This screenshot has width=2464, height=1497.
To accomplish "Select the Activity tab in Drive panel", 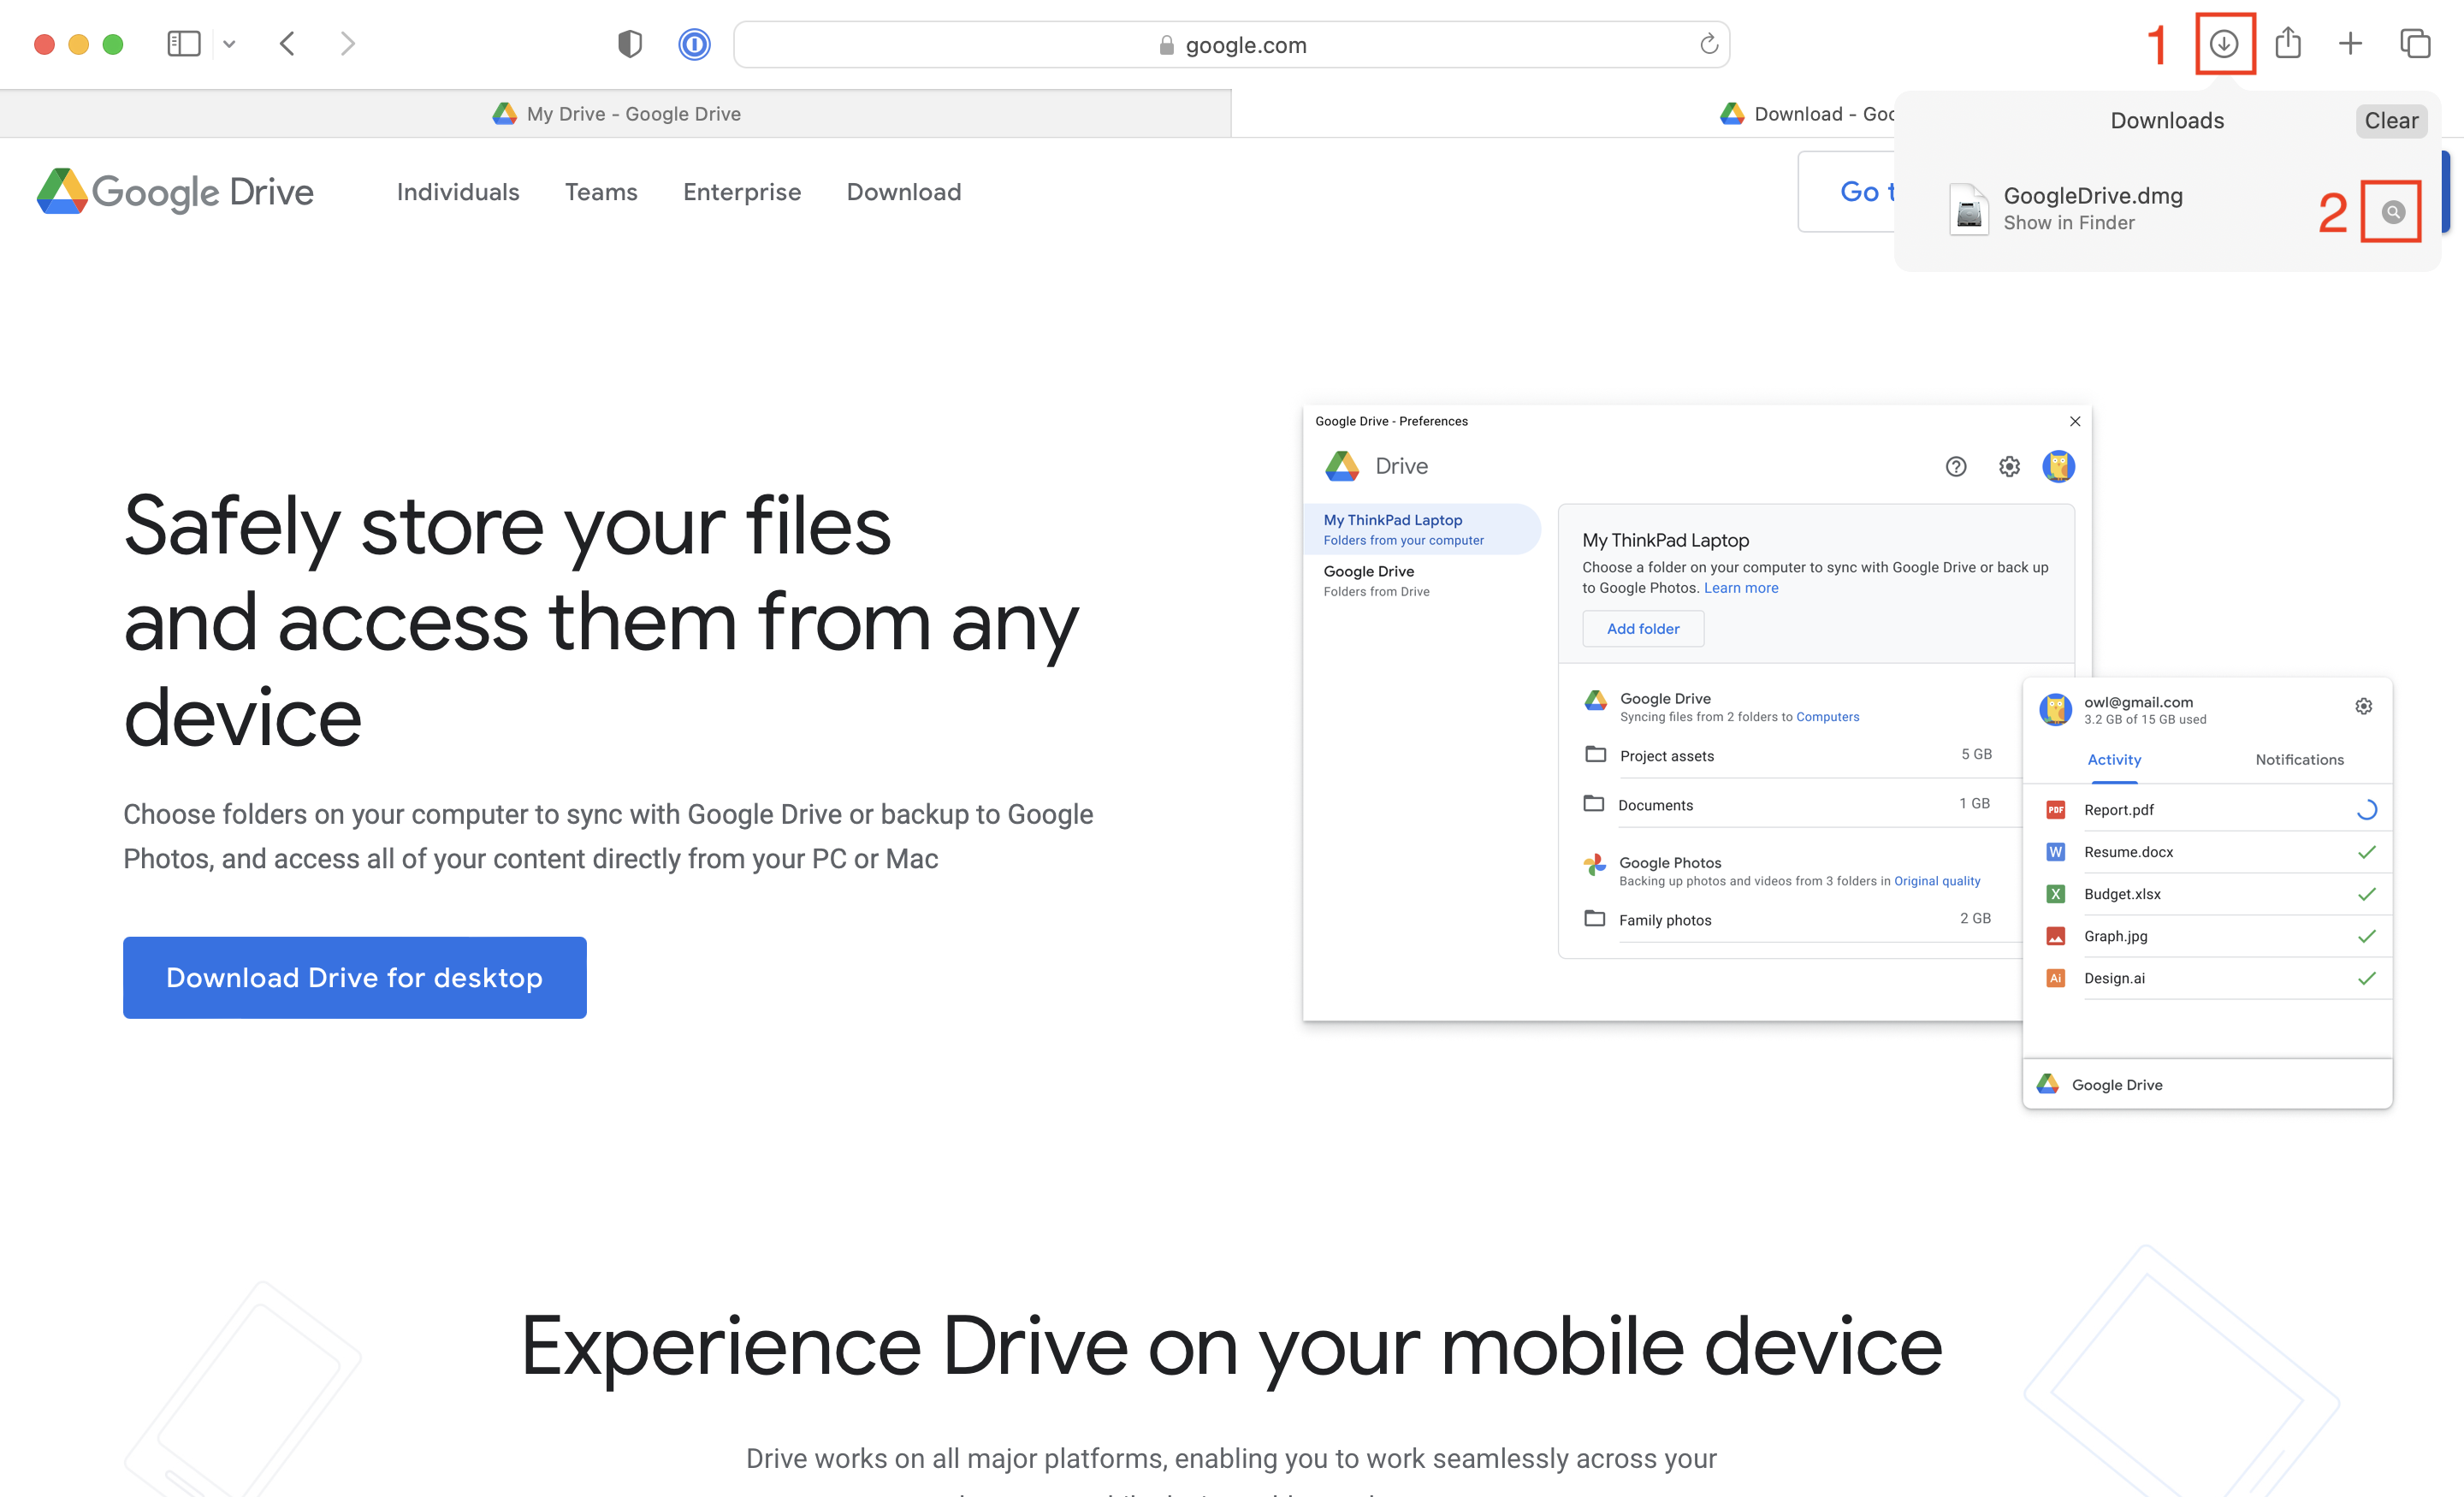I will point(2114,760).
